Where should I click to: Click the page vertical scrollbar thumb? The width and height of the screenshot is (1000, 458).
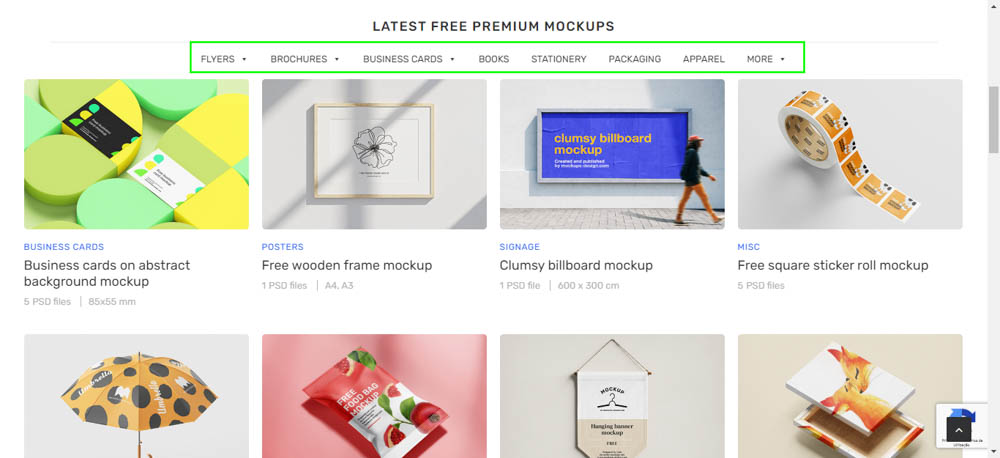tap(994, 119)
